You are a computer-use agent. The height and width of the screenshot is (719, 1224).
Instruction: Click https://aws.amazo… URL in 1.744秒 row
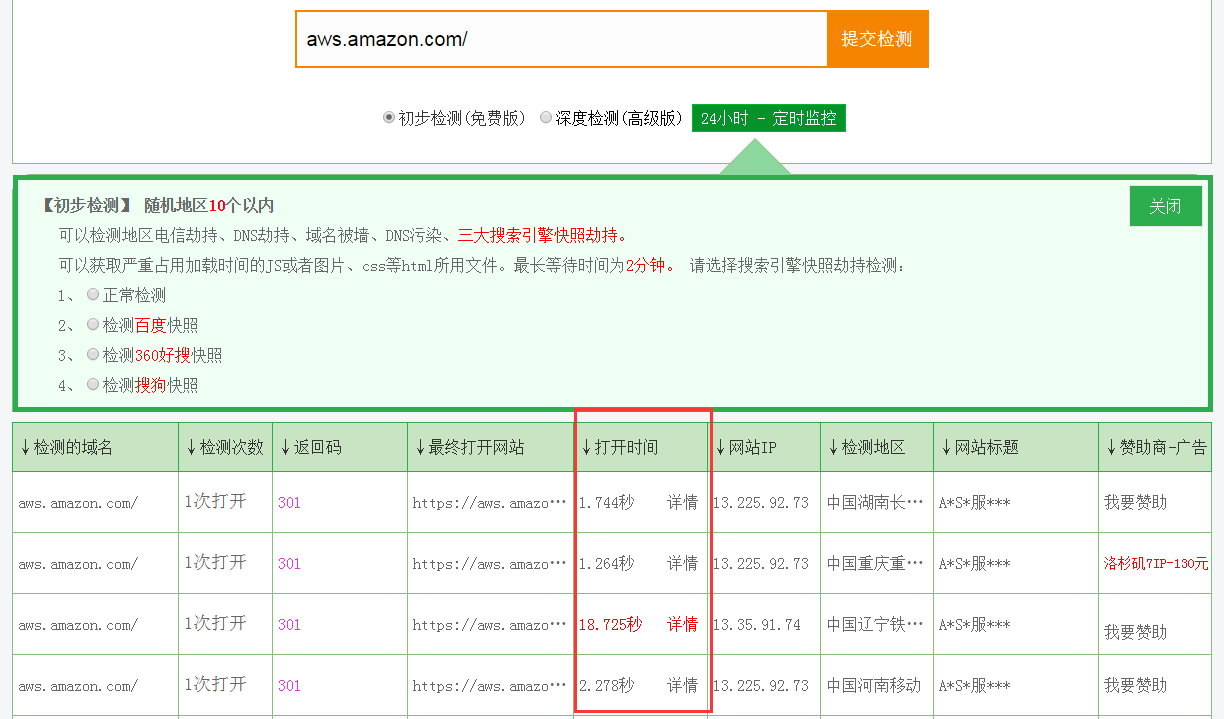pos(489,503)
